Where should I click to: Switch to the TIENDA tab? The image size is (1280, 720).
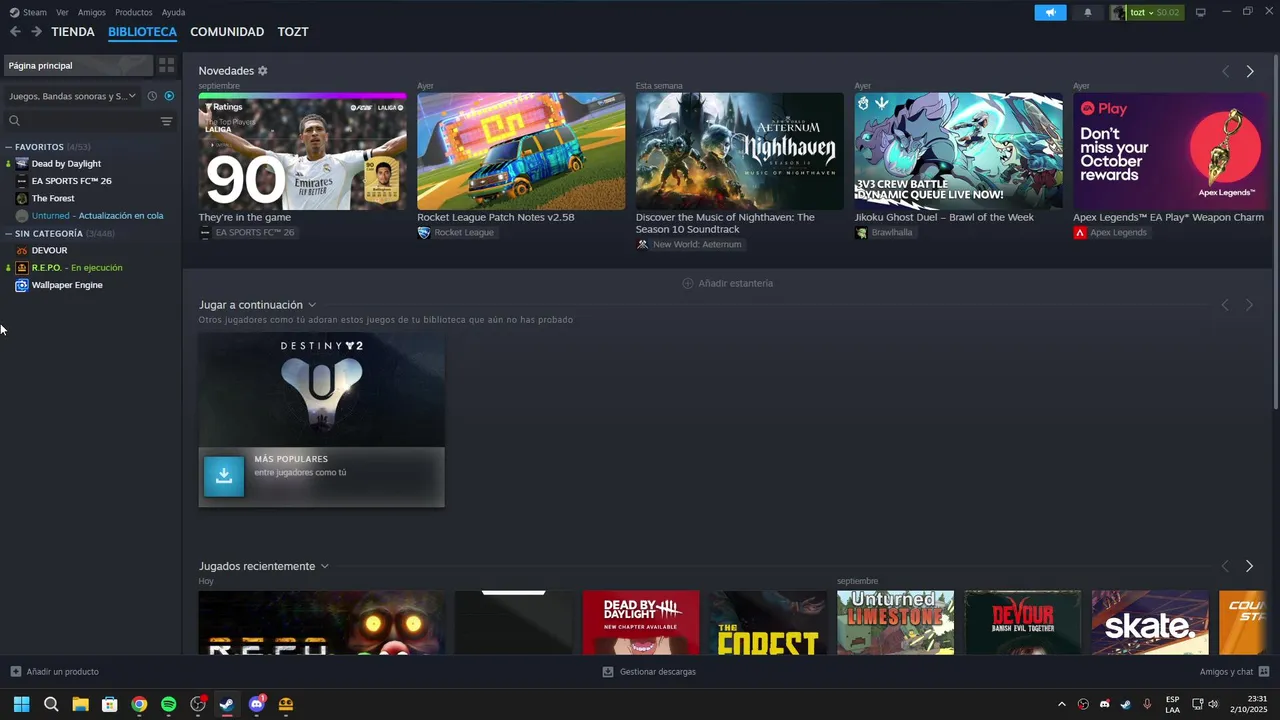[73, 32]
